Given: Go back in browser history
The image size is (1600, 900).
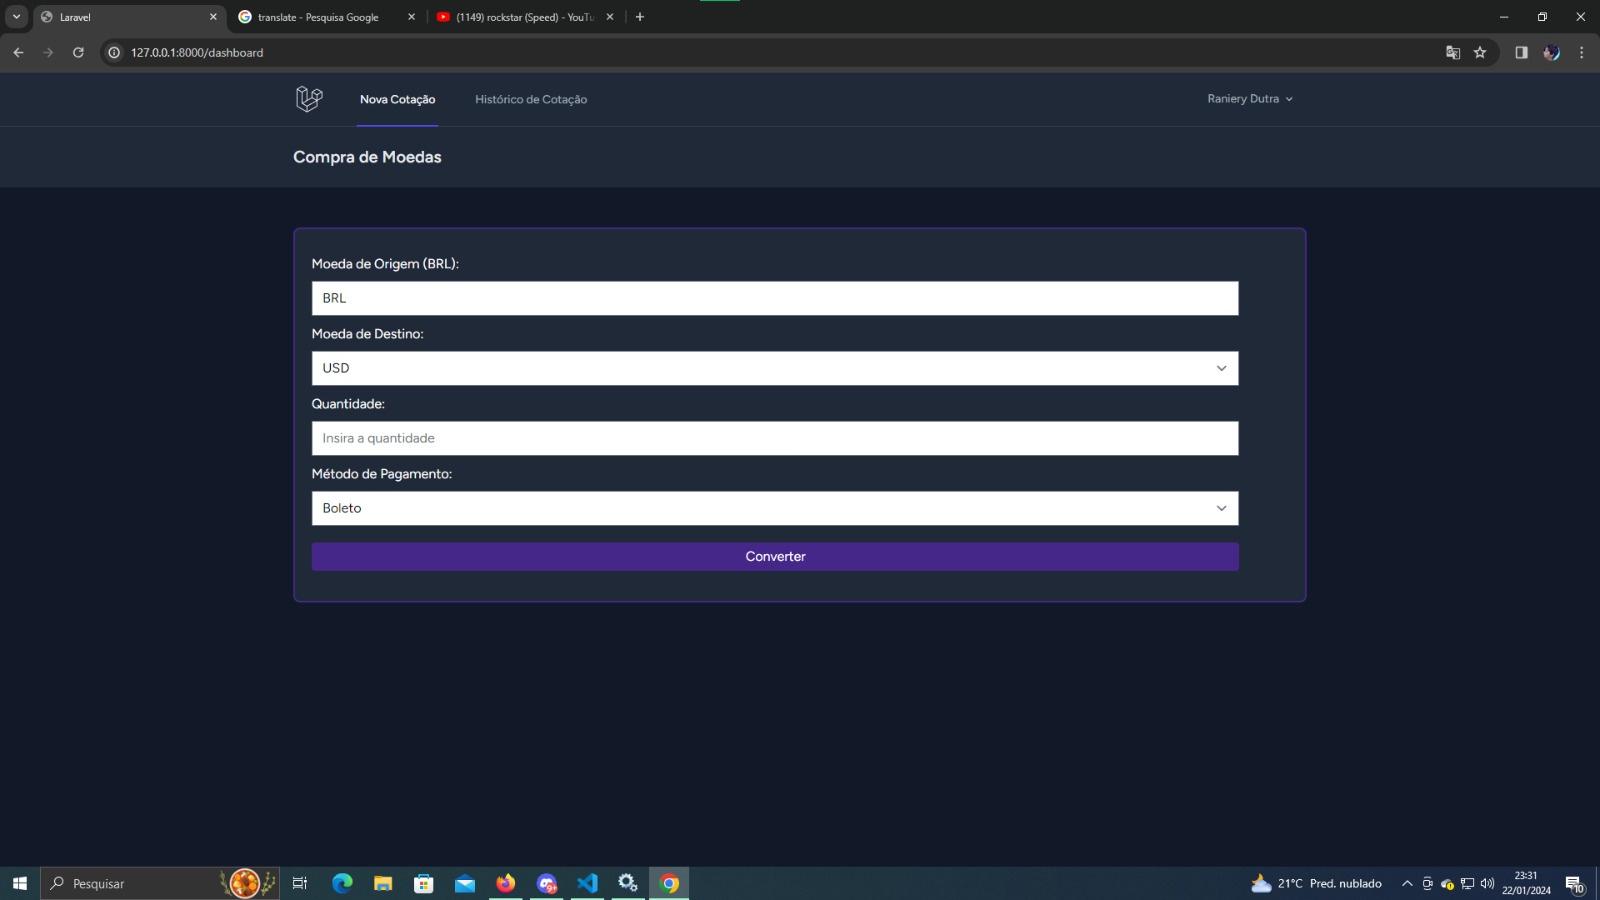Looking at the screenshot, I should tap(18, 52).
